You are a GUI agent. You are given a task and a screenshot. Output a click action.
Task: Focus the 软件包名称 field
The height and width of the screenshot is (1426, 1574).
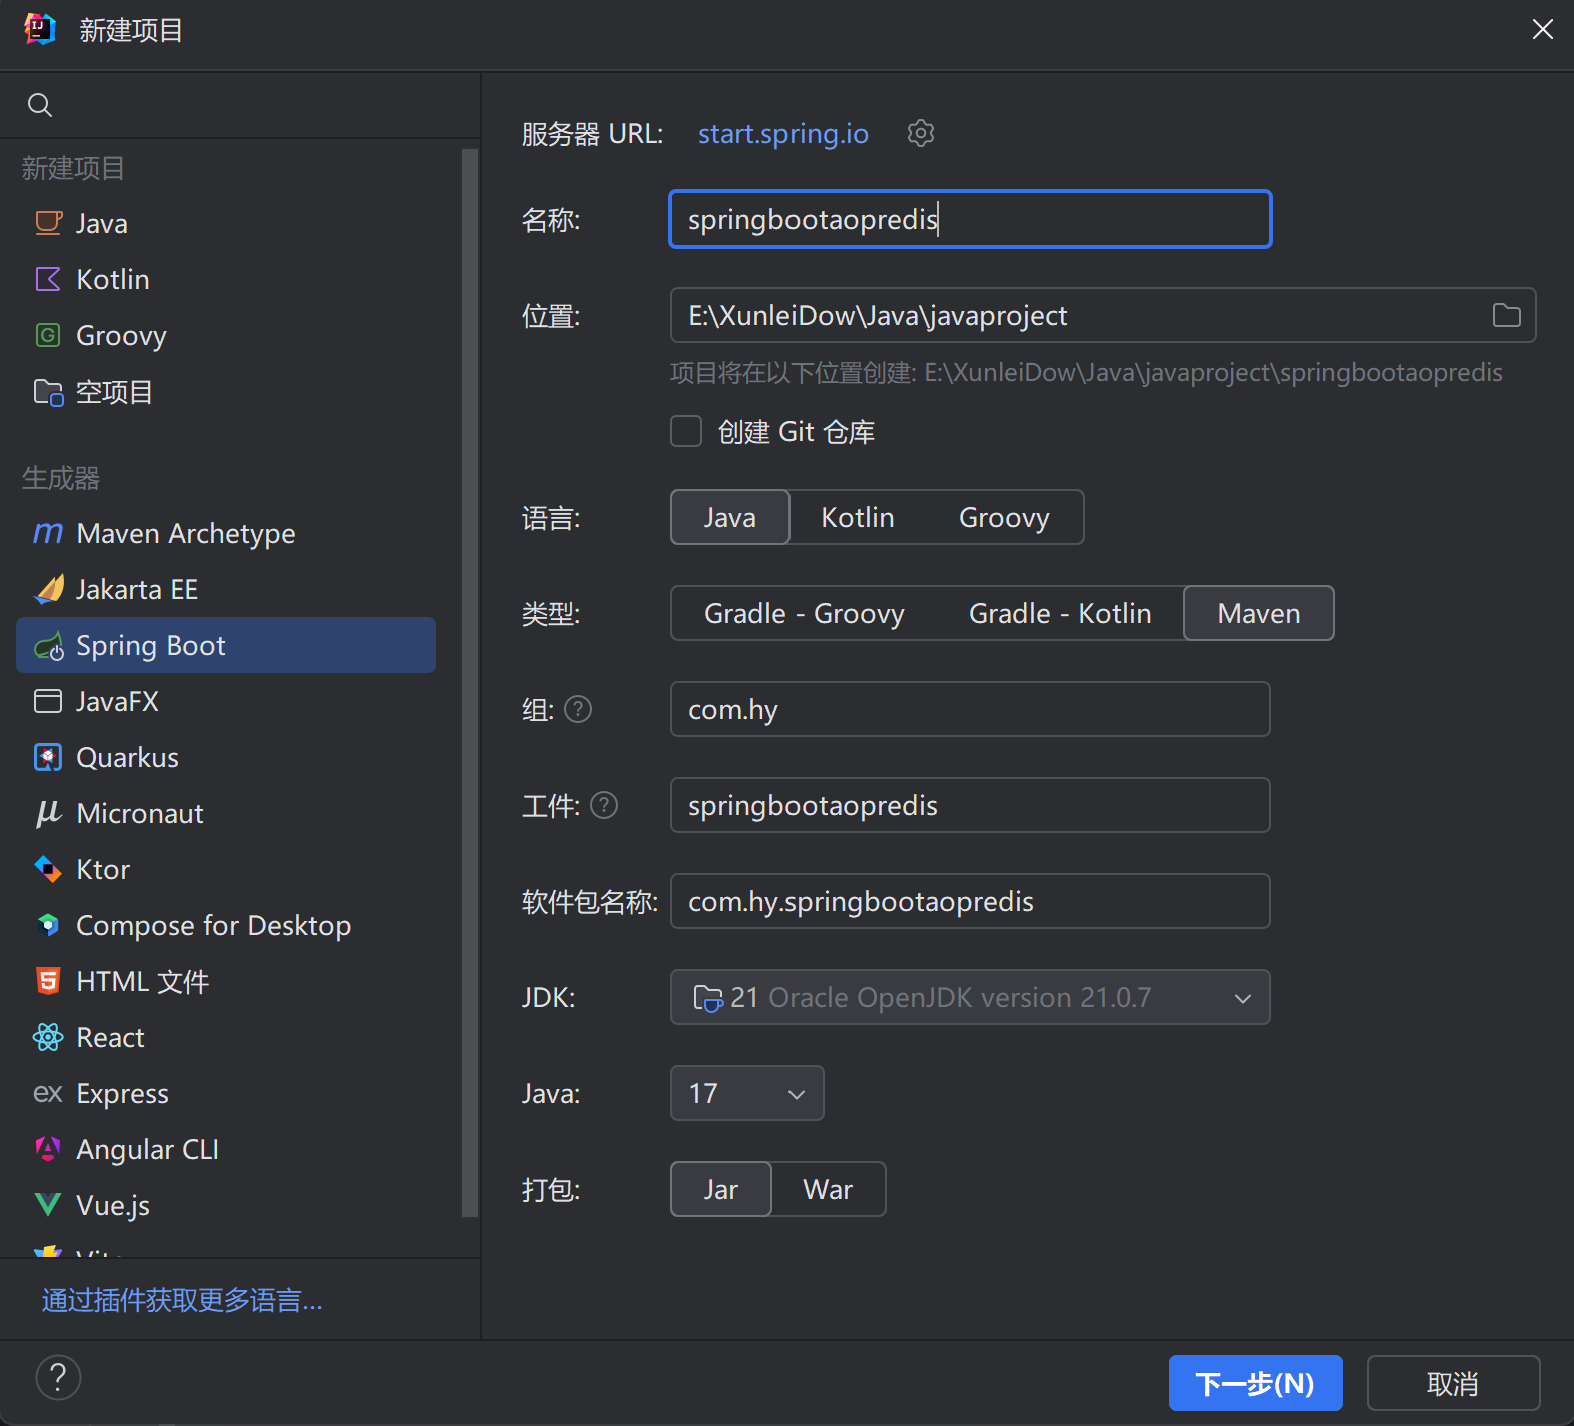pyautogui.click(x=970, y=901)
